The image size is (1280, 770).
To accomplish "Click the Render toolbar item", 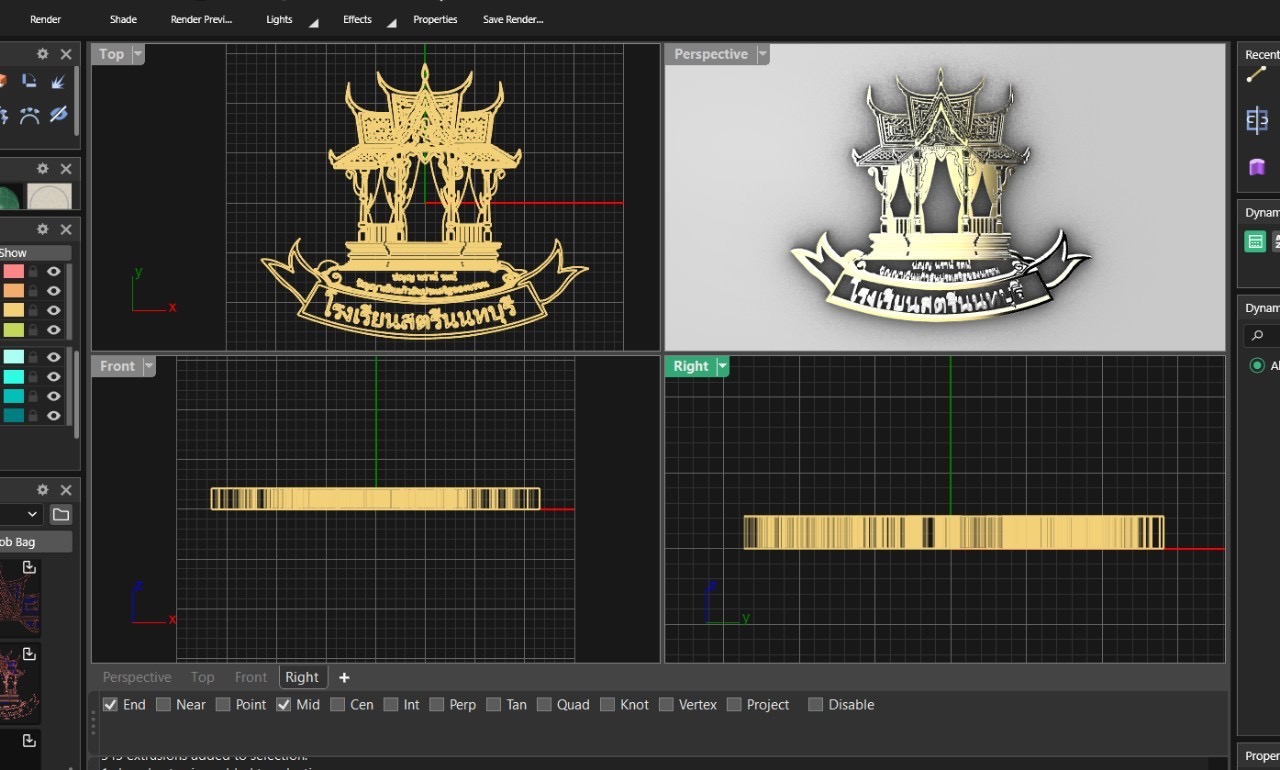I will (x=45, y=19).
